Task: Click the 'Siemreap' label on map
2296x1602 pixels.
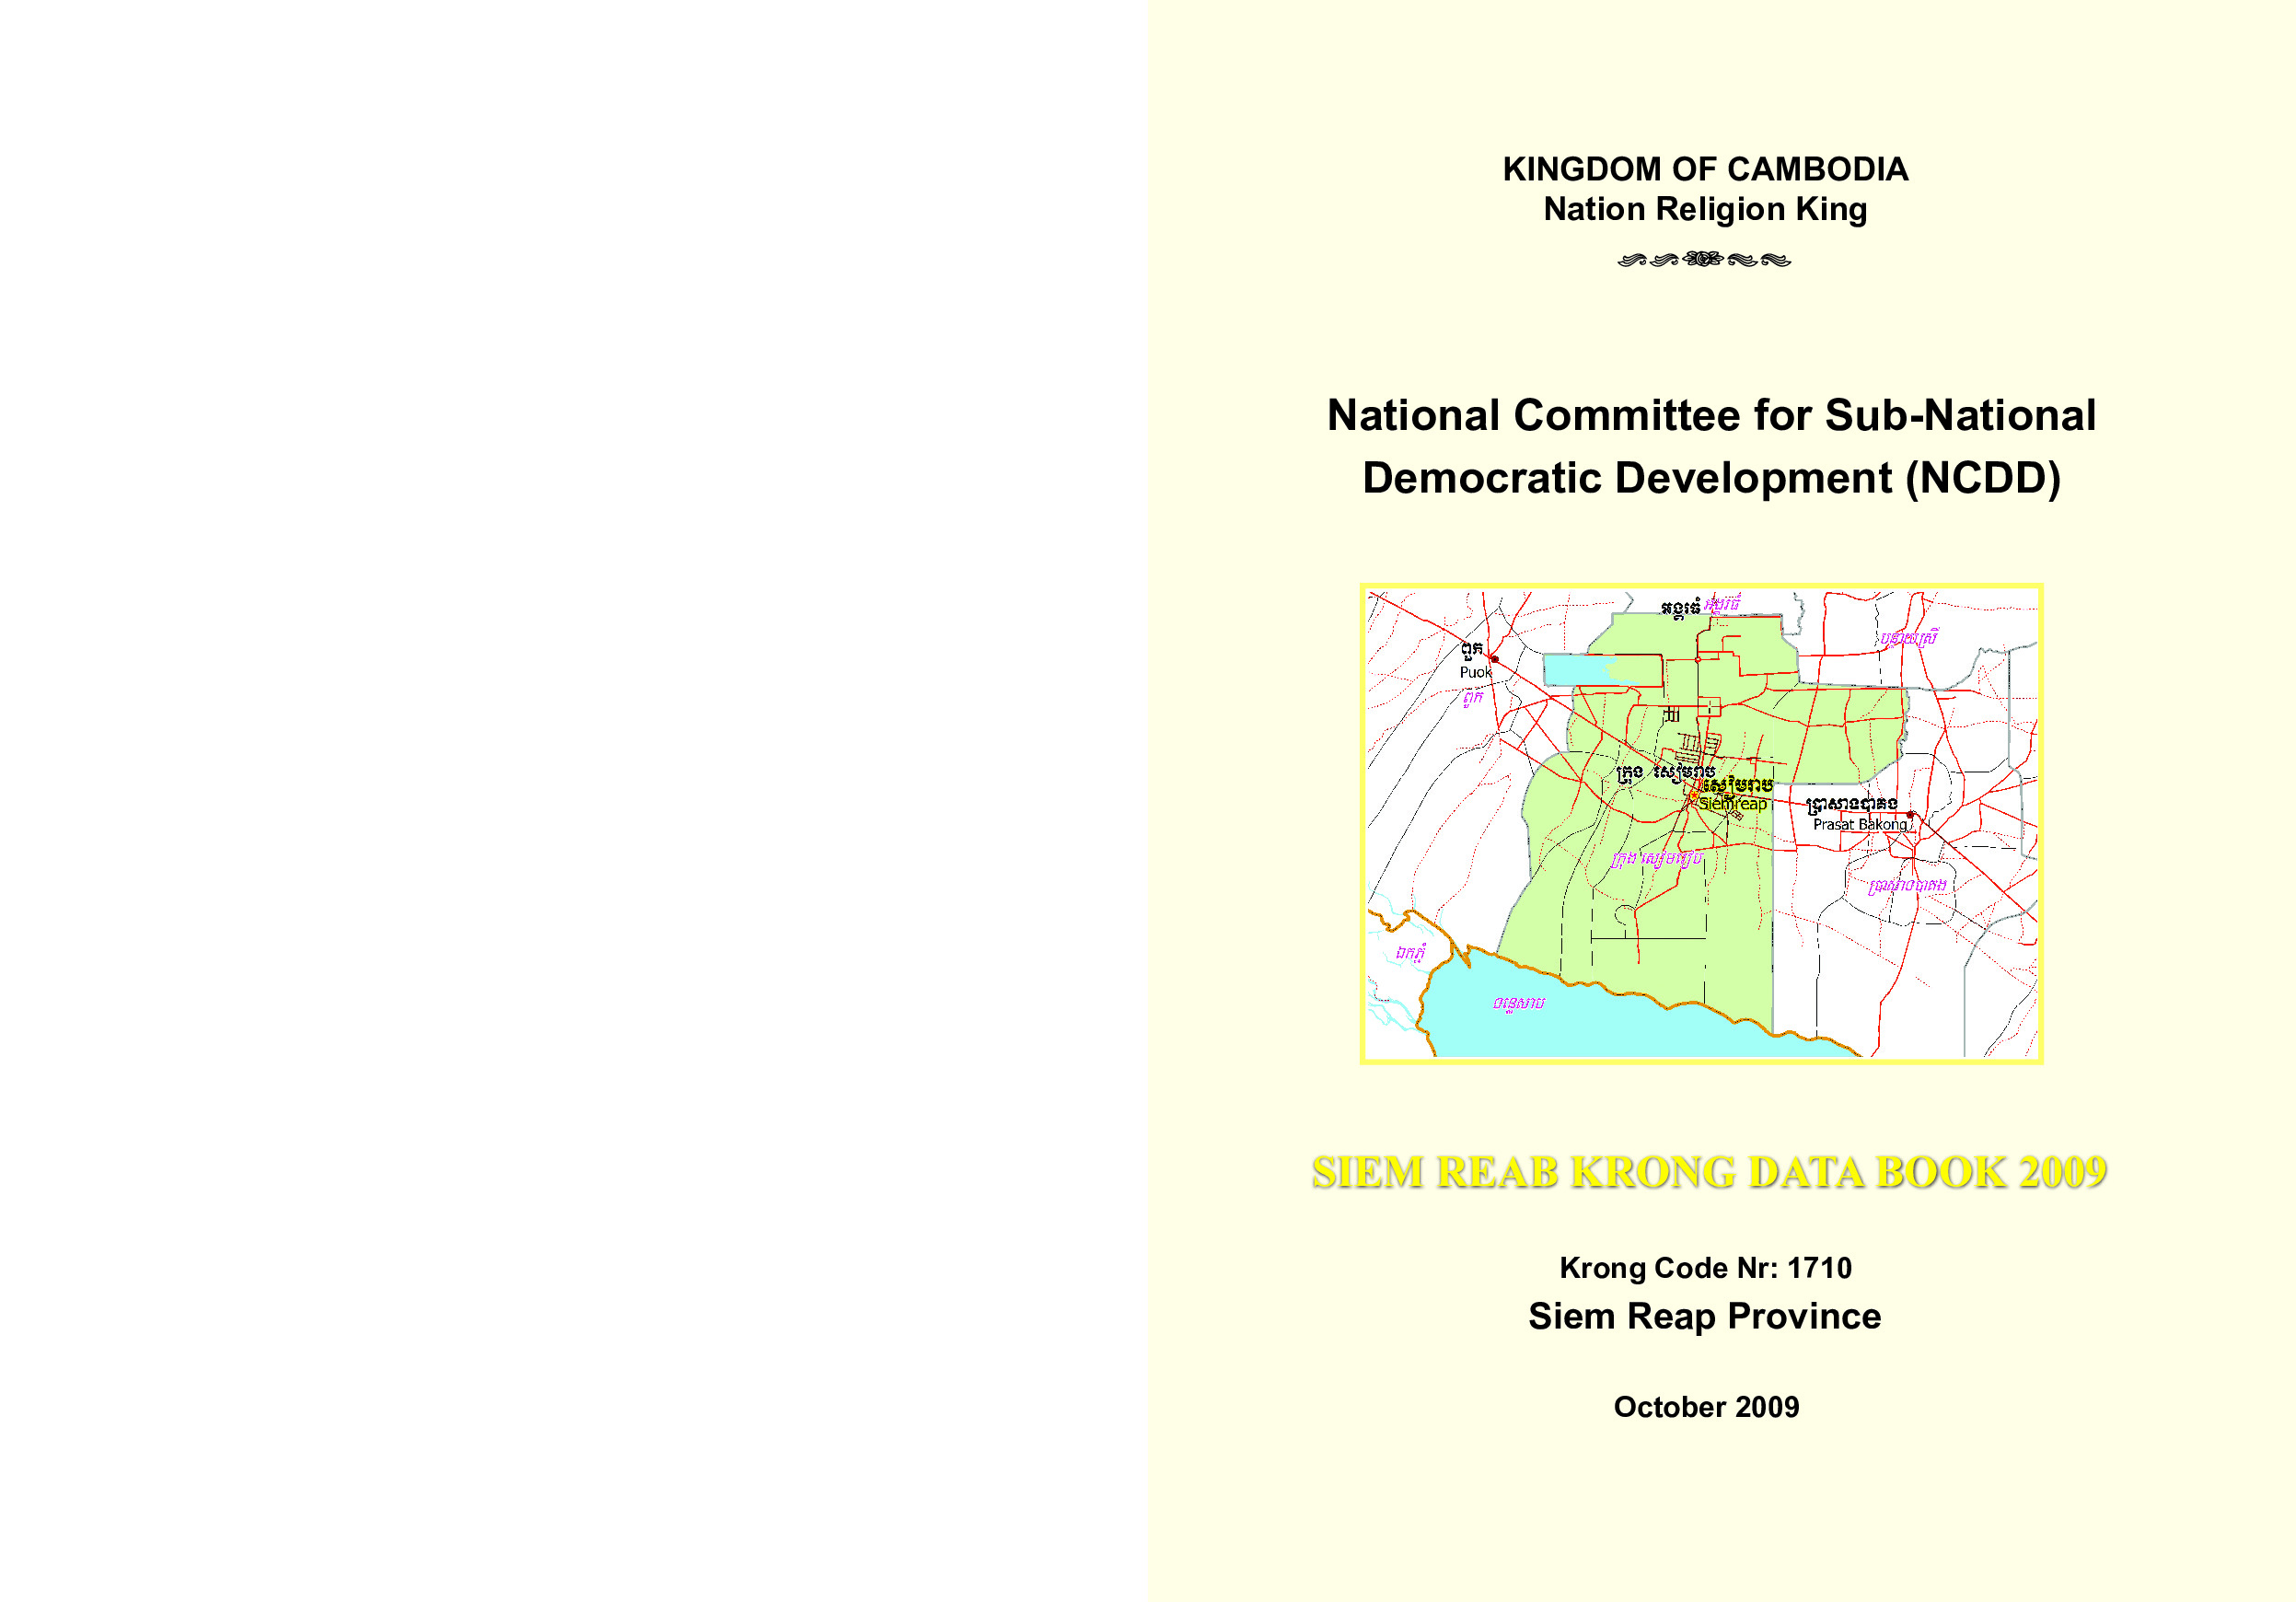Action: tap(1733, 804)
